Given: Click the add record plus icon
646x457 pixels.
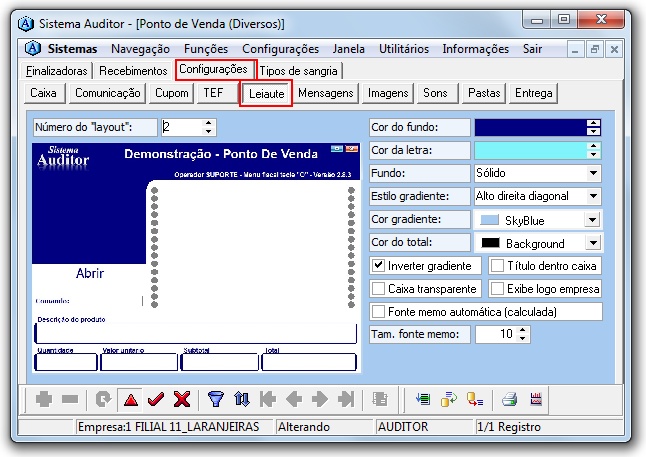Looking at the screenshot, I should 44,399.
